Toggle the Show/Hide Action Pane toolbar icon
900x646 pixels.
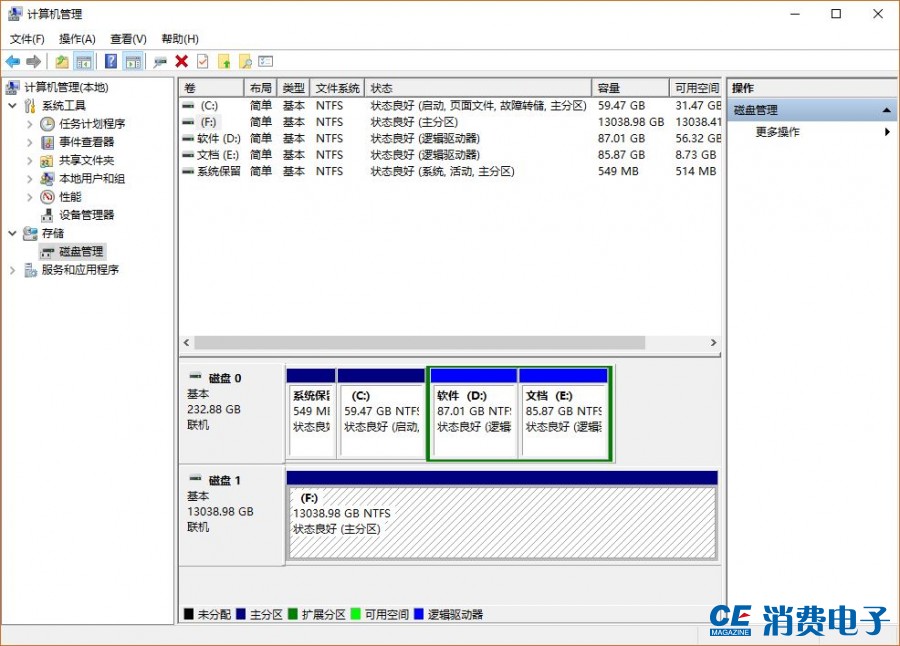(x=133, y=61)
